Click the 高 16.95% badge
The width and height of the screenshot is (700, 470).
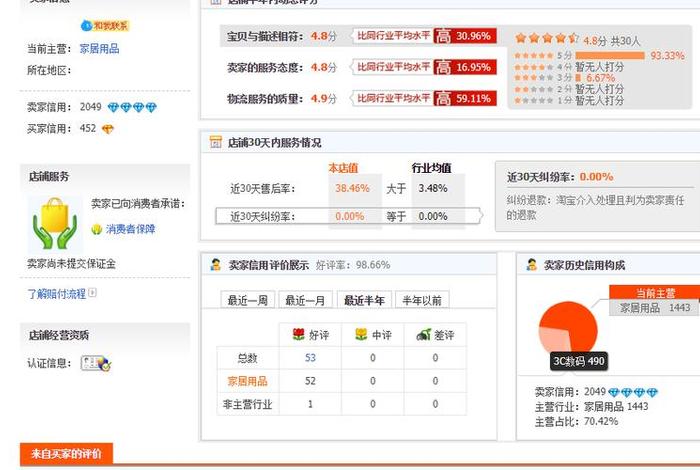(x=465, y=67)
